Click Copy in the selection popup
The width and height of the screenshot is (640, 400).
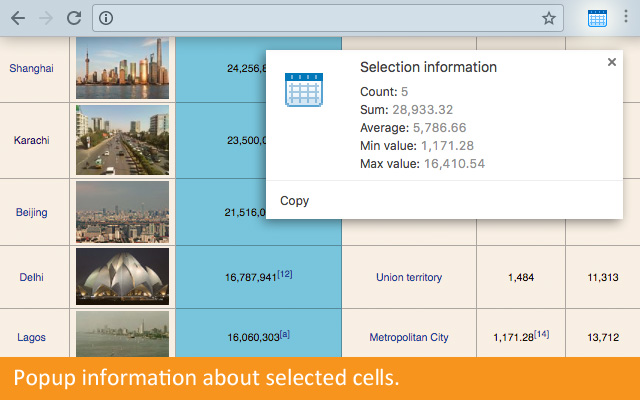pos(295,201)
